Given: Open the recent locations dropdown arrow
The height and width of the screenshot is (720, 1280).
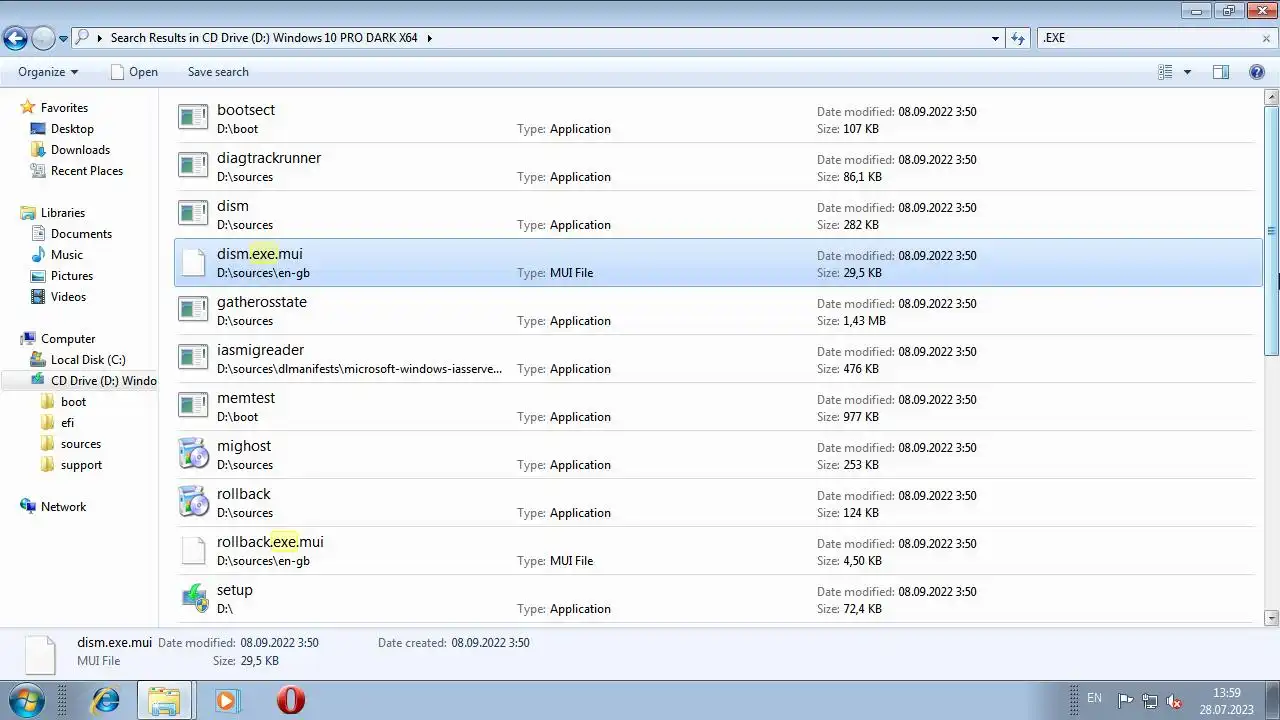Looking at the screenshot, I should pos(63,39).
